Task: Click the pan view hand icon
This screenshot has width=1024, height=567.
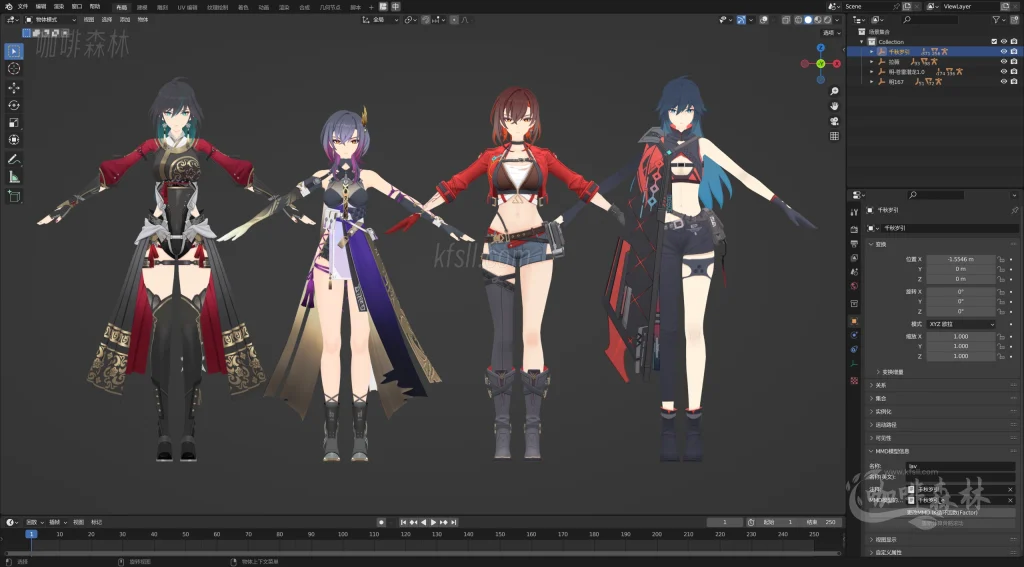Action: (x=834, y=105)
